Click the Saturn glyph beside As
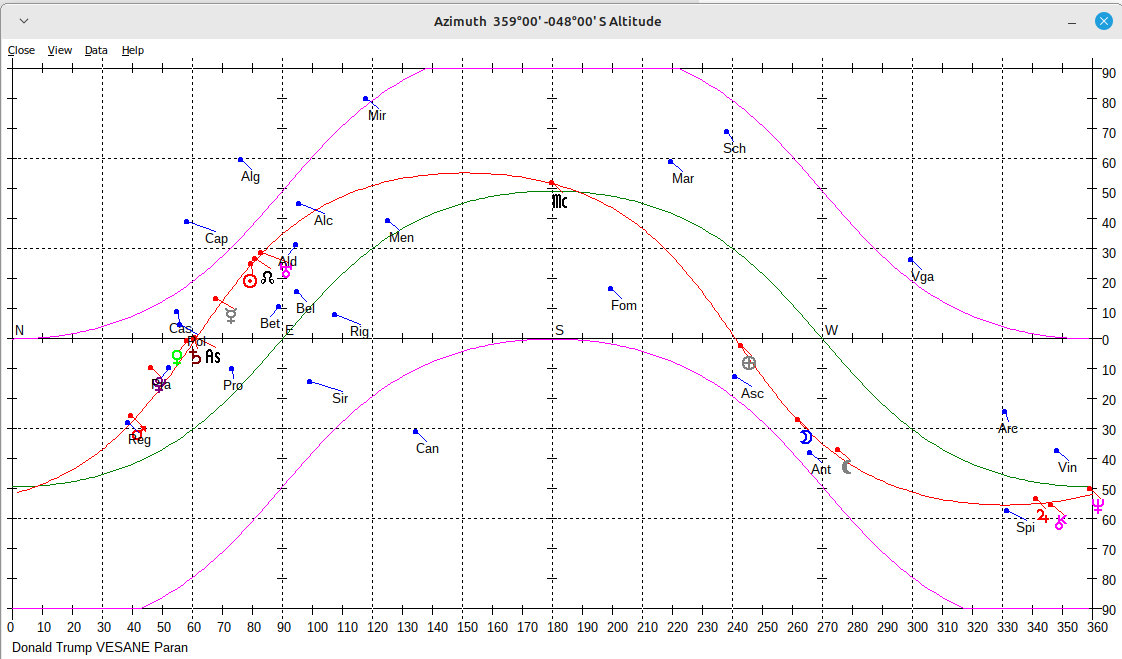Screen dimensions: 1122x659 [196, 357]
